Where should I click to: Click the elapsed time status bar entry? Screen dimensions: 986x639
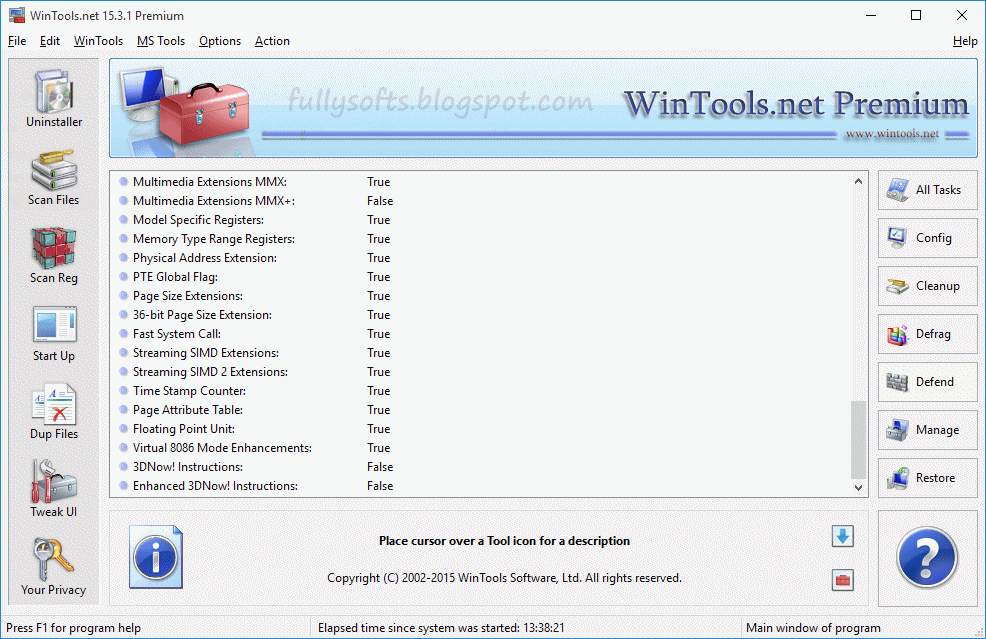[441, 628]
